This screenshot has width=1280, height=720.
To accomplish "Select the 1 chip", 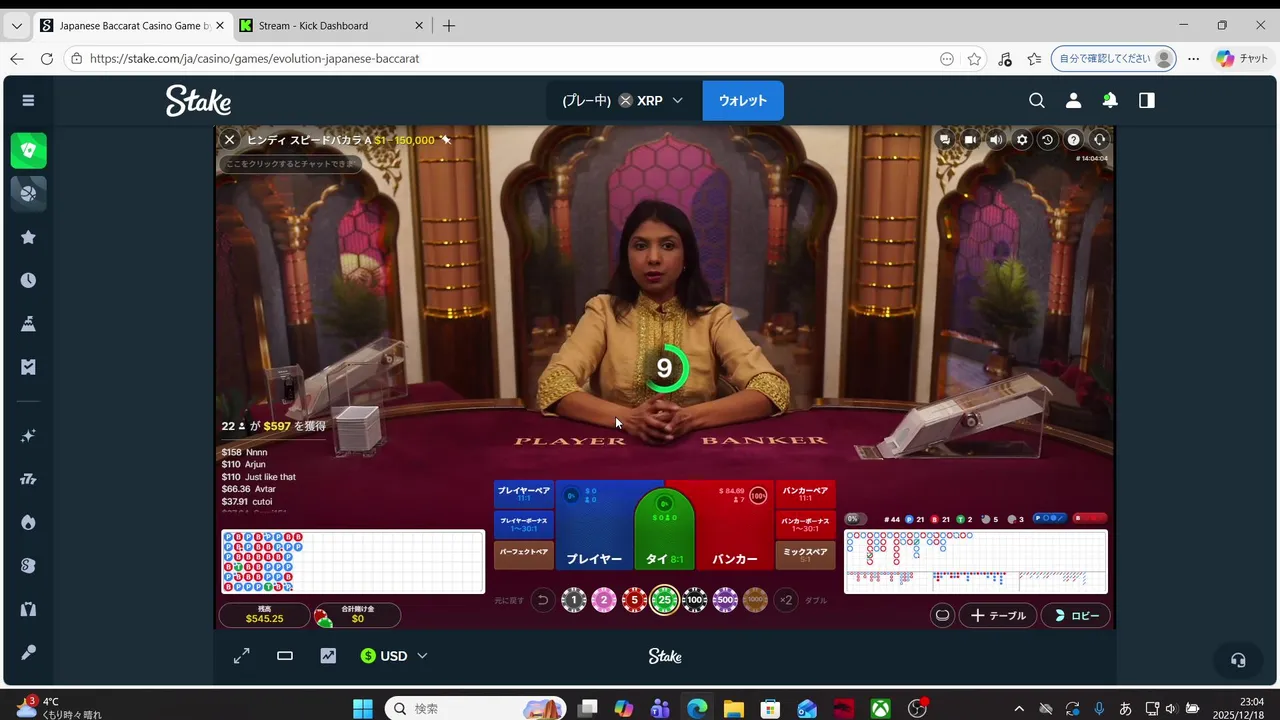I will (x=574, y=600).
